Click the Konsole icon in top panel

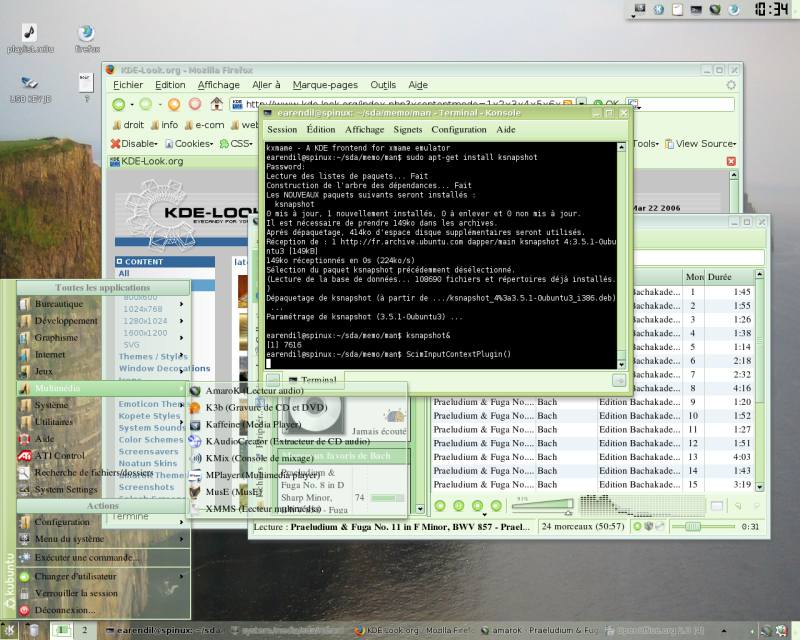click(696, 9)
